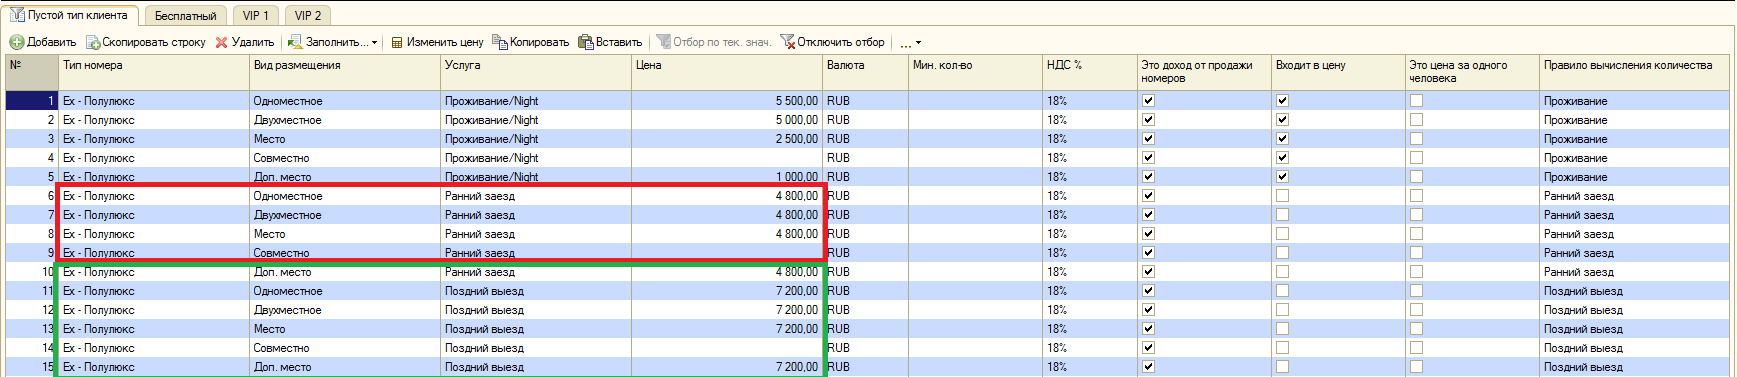Click the Отключить отбор filter icon
Screen dimensions: 1737x377
click(x=787, y=42)
